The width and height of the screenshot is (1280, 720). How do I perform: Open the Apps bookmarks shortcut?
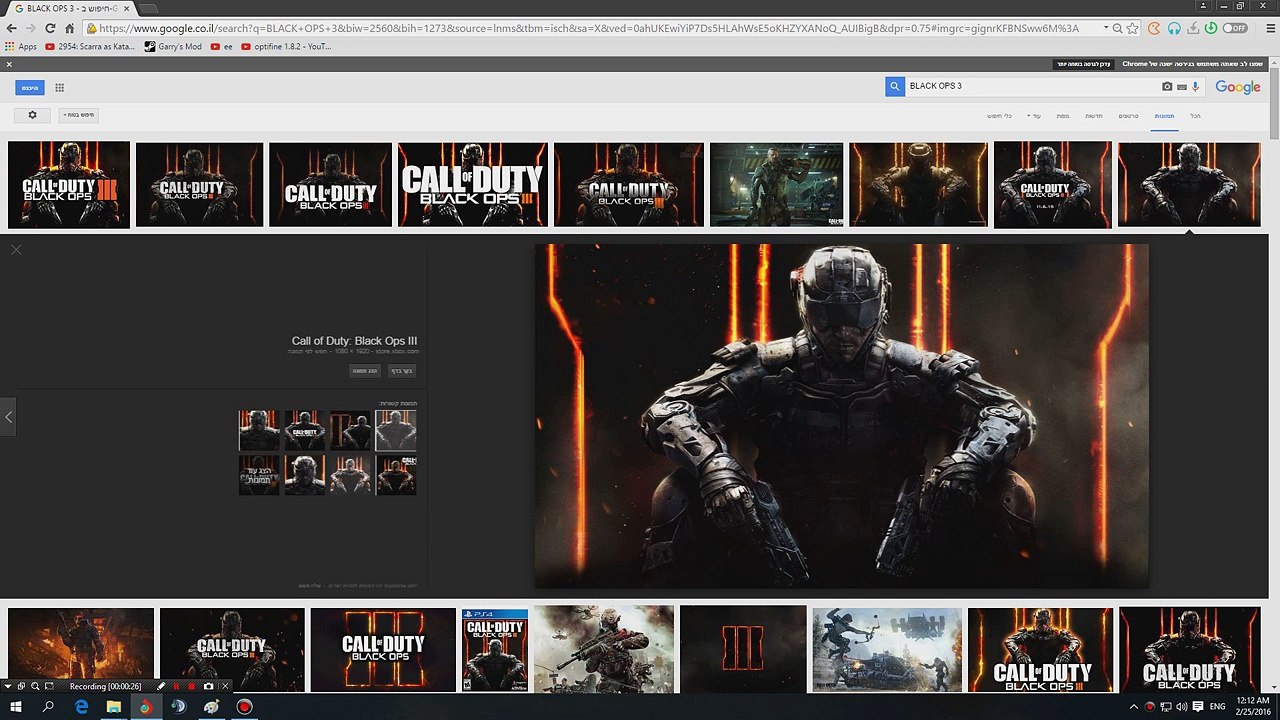[21, 46]
